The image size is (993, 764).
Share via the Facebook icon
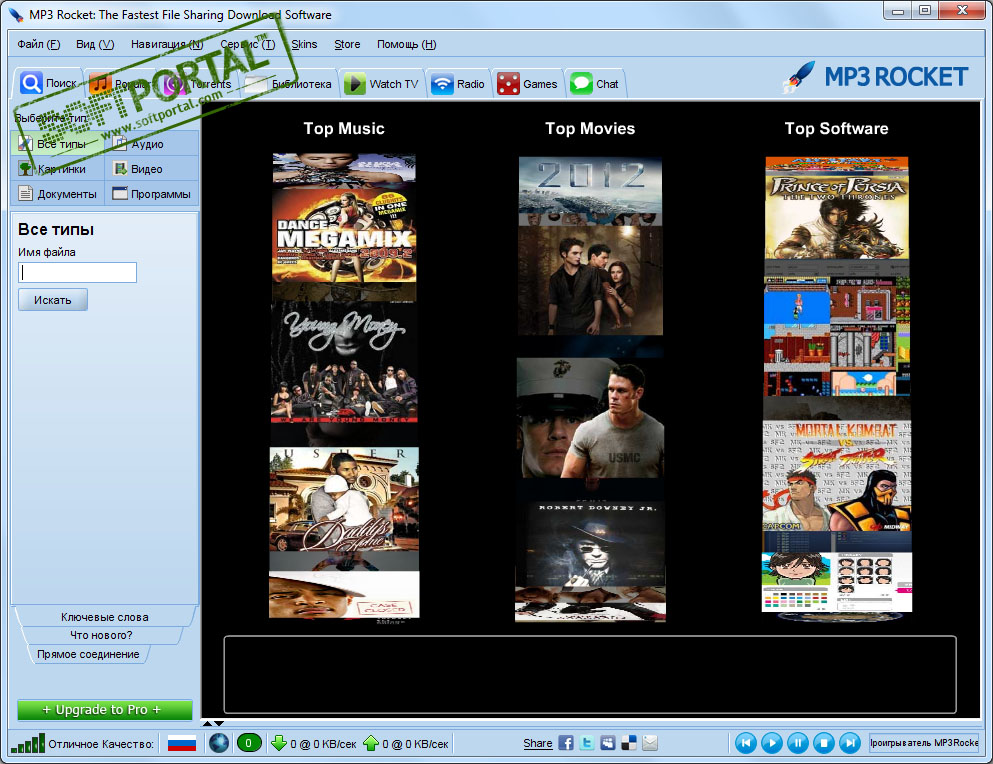point(566,743)
